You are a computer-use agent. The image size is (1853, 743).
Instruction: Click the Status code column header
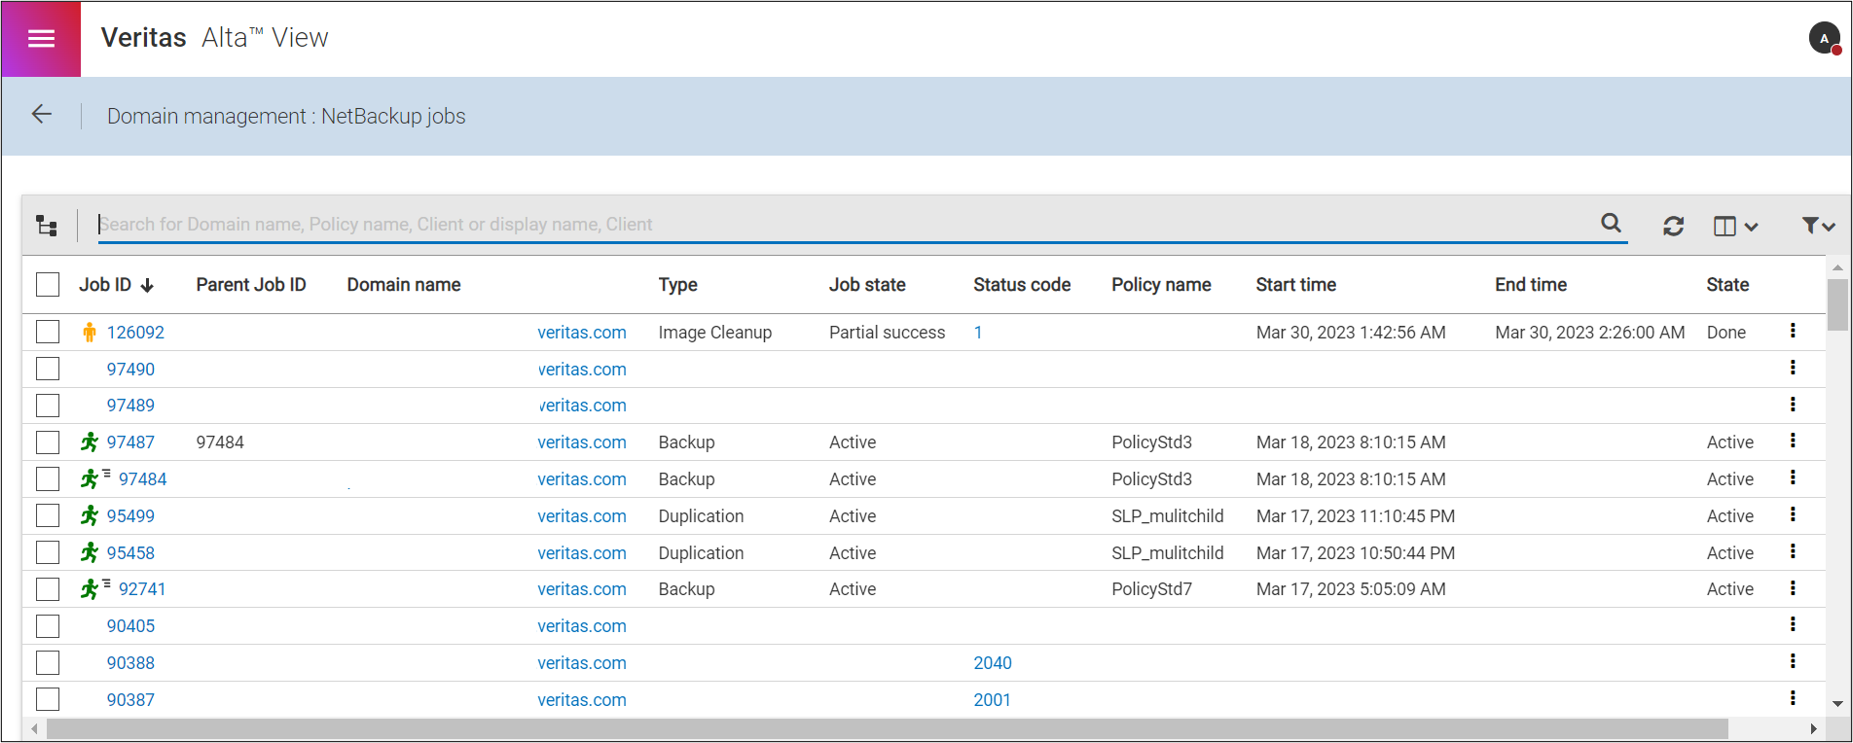(1022, 285)
